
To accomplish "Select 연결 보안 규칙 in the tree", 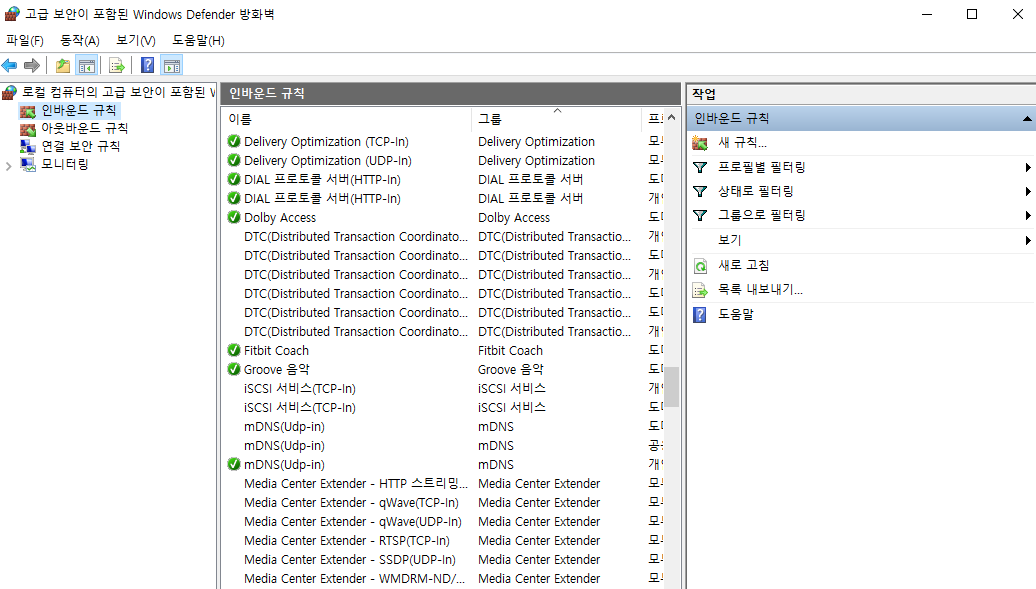I will (x=81, y=146).
